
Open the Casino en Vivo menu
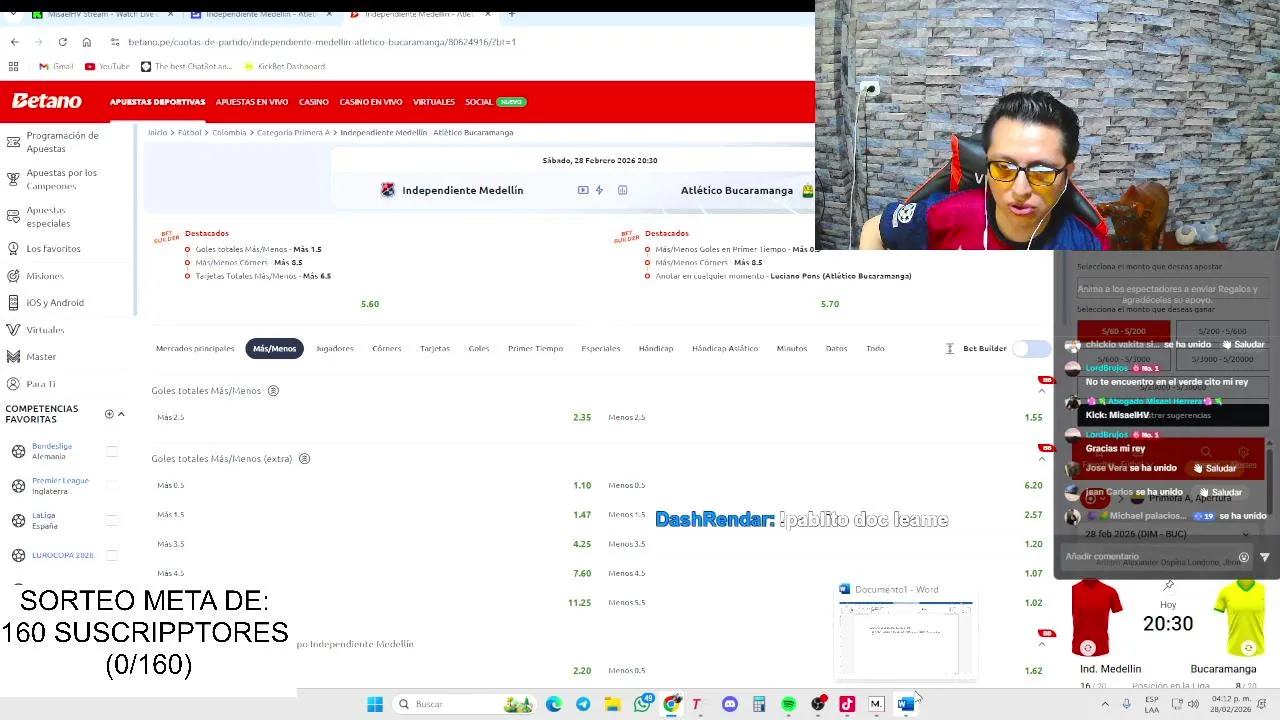[371, 102]
